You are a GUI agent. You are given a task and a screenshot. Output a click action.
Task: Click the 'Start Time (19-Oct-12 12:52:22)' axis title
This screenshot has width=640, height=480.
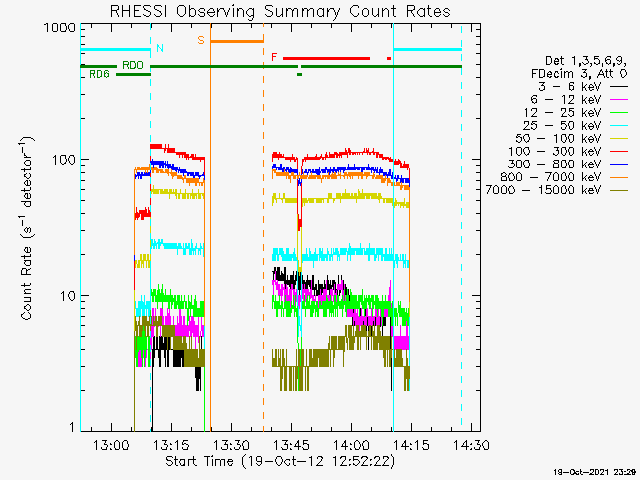point(280,461)
